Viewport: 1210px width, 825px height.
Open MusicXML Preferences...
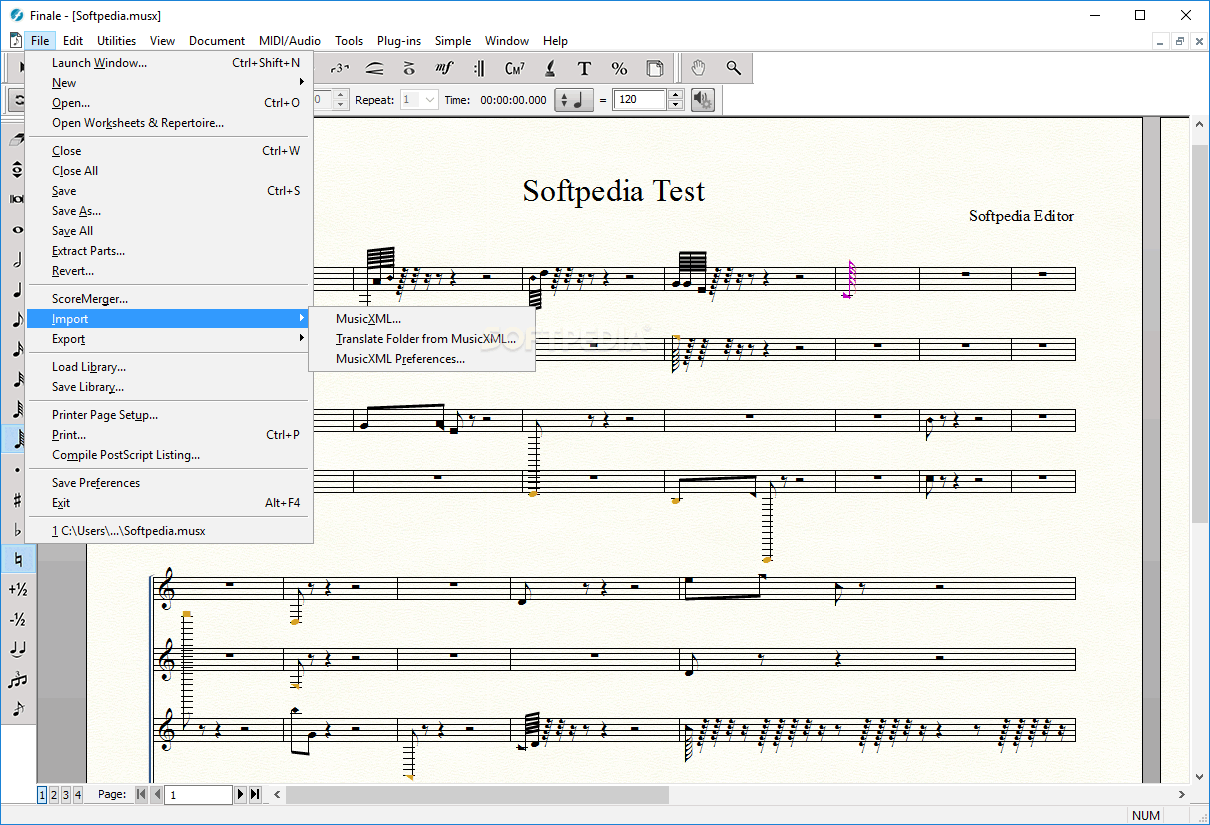point(422,359)
